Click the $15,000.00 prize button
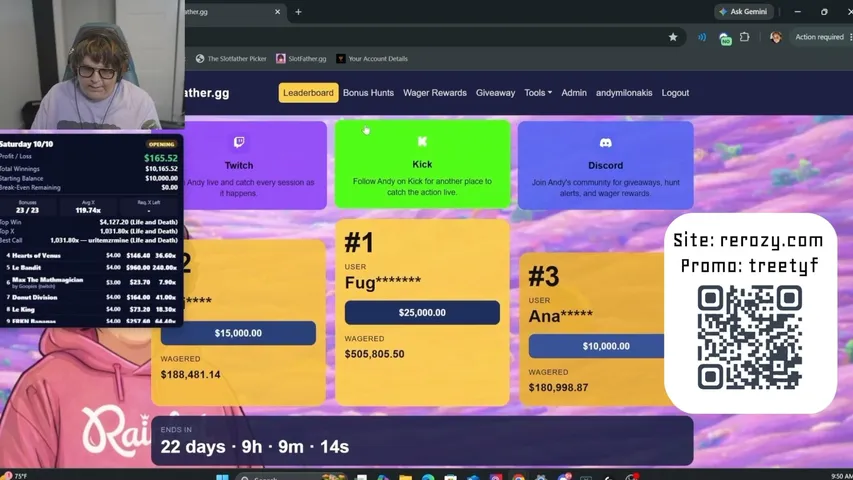 [238, 333]
